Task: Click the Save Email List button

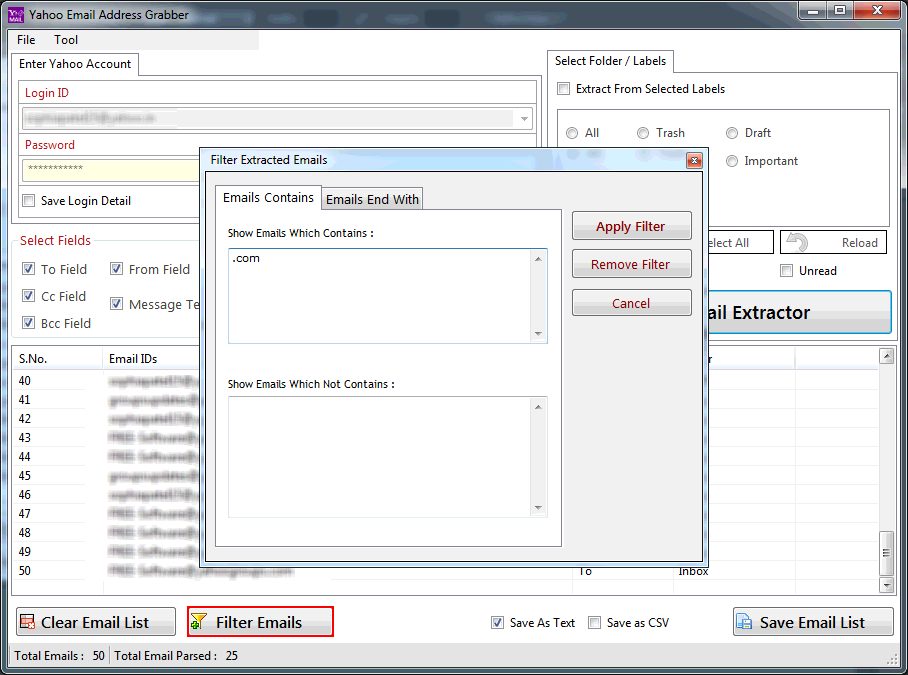Action: (813, 622)
